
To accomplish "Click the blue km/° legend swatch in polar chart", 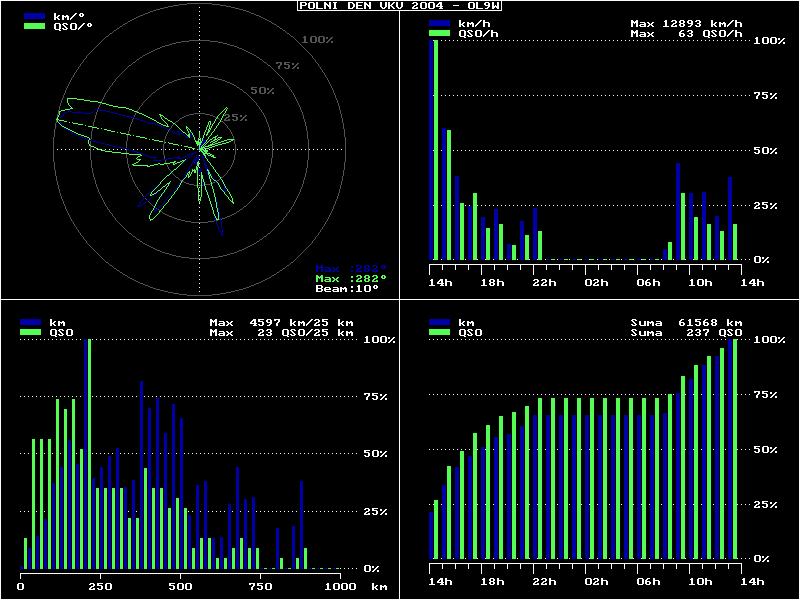I will pyautogui.click(x=35, y=16).
